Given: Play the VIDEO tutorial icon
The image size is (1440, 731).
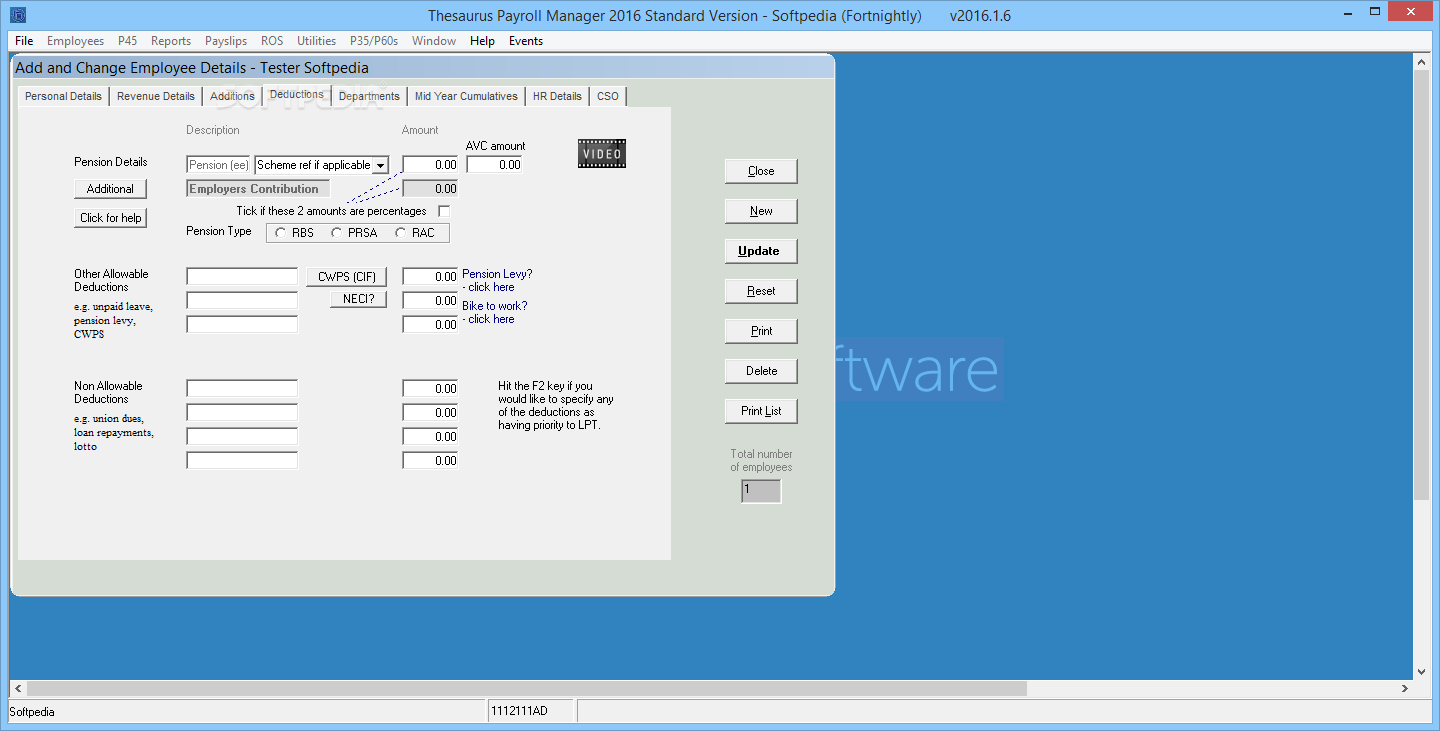Looking at the screenshot, I should tap(602, 153).
